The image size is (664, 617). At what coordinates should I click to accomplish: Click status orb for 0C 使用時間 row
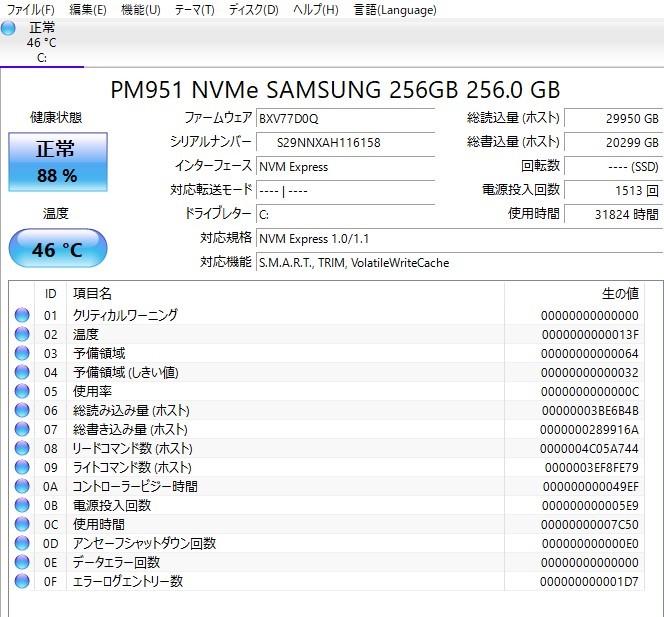click(x=22, y=524)
